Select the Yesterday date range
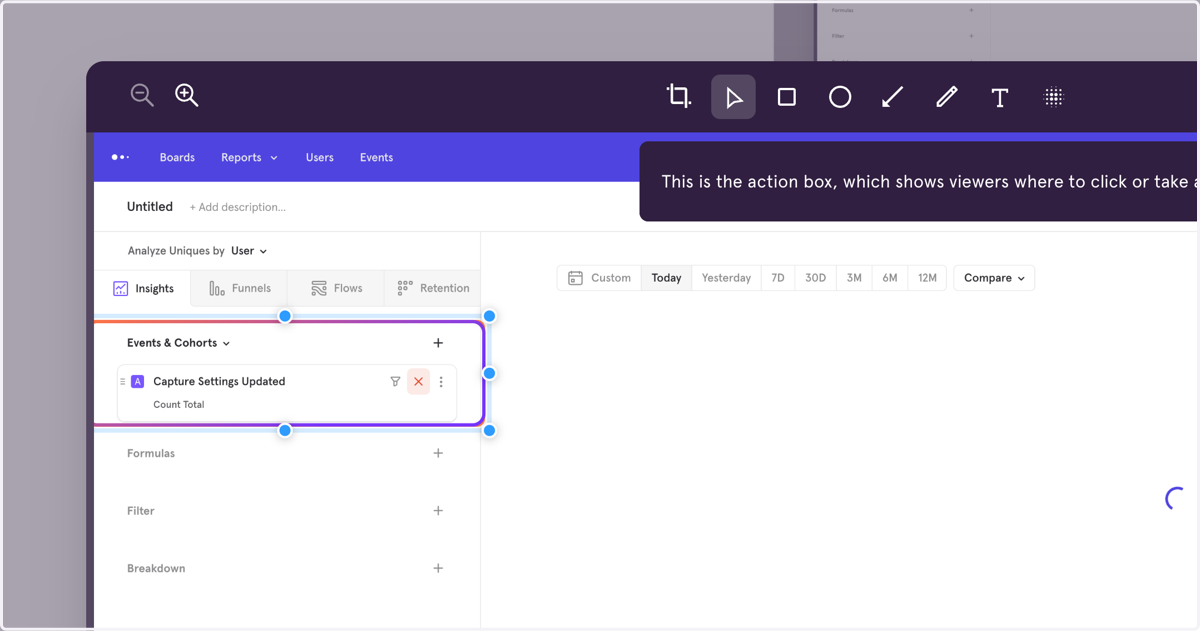 click(726, 278)
